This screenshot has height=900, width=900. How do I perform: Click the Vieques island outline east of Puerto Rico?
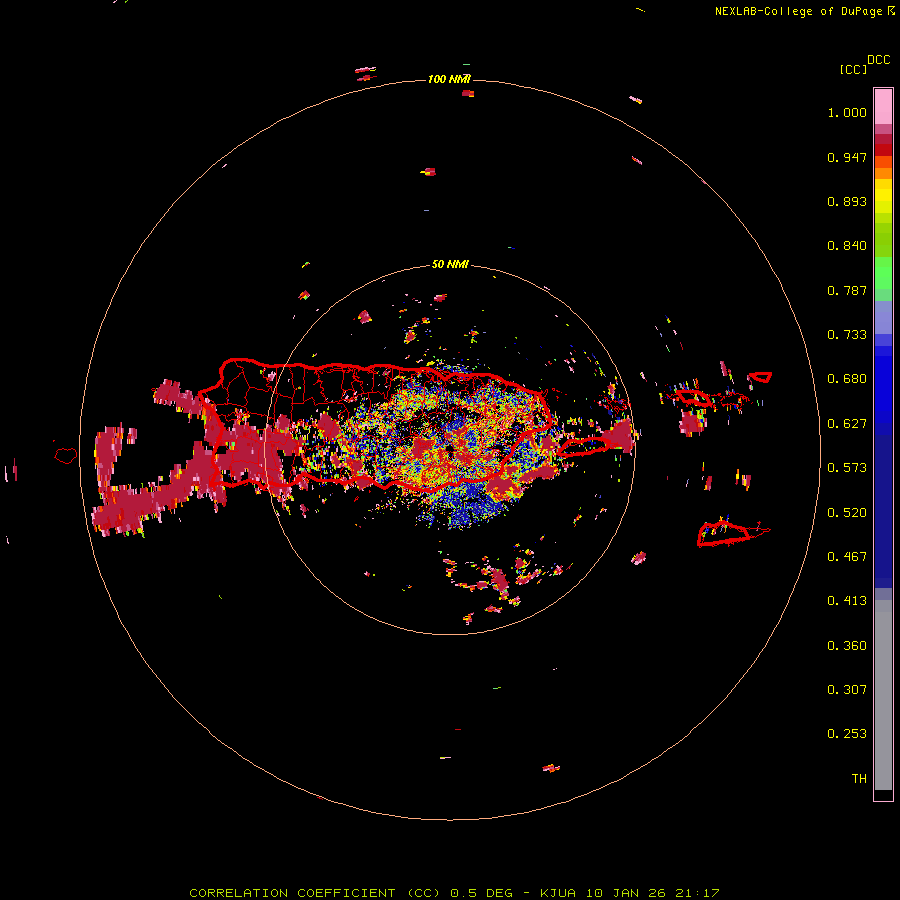[585, 445]
